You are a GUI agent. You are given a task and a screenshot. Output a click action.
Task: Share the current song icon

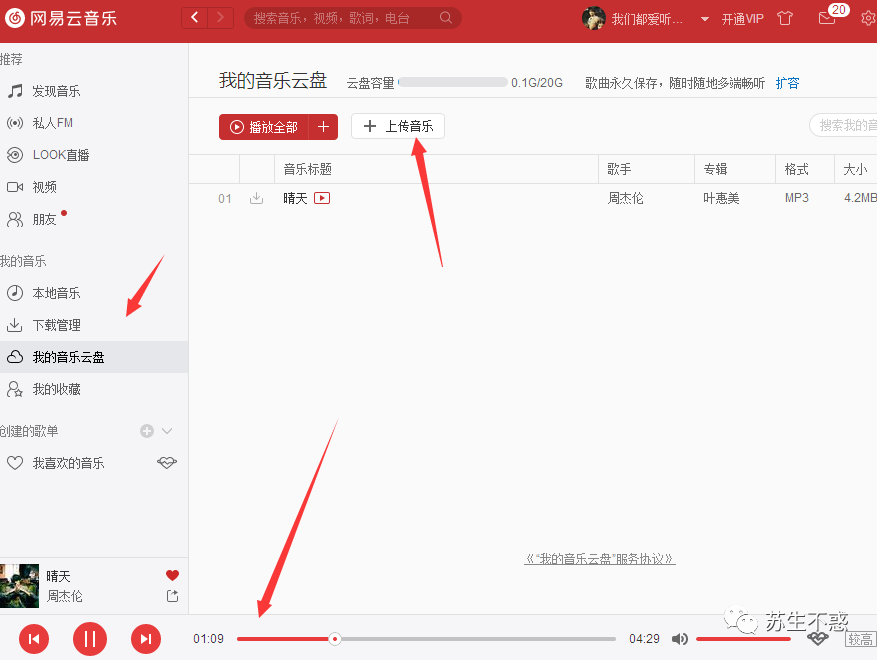(x=172, y=596)
